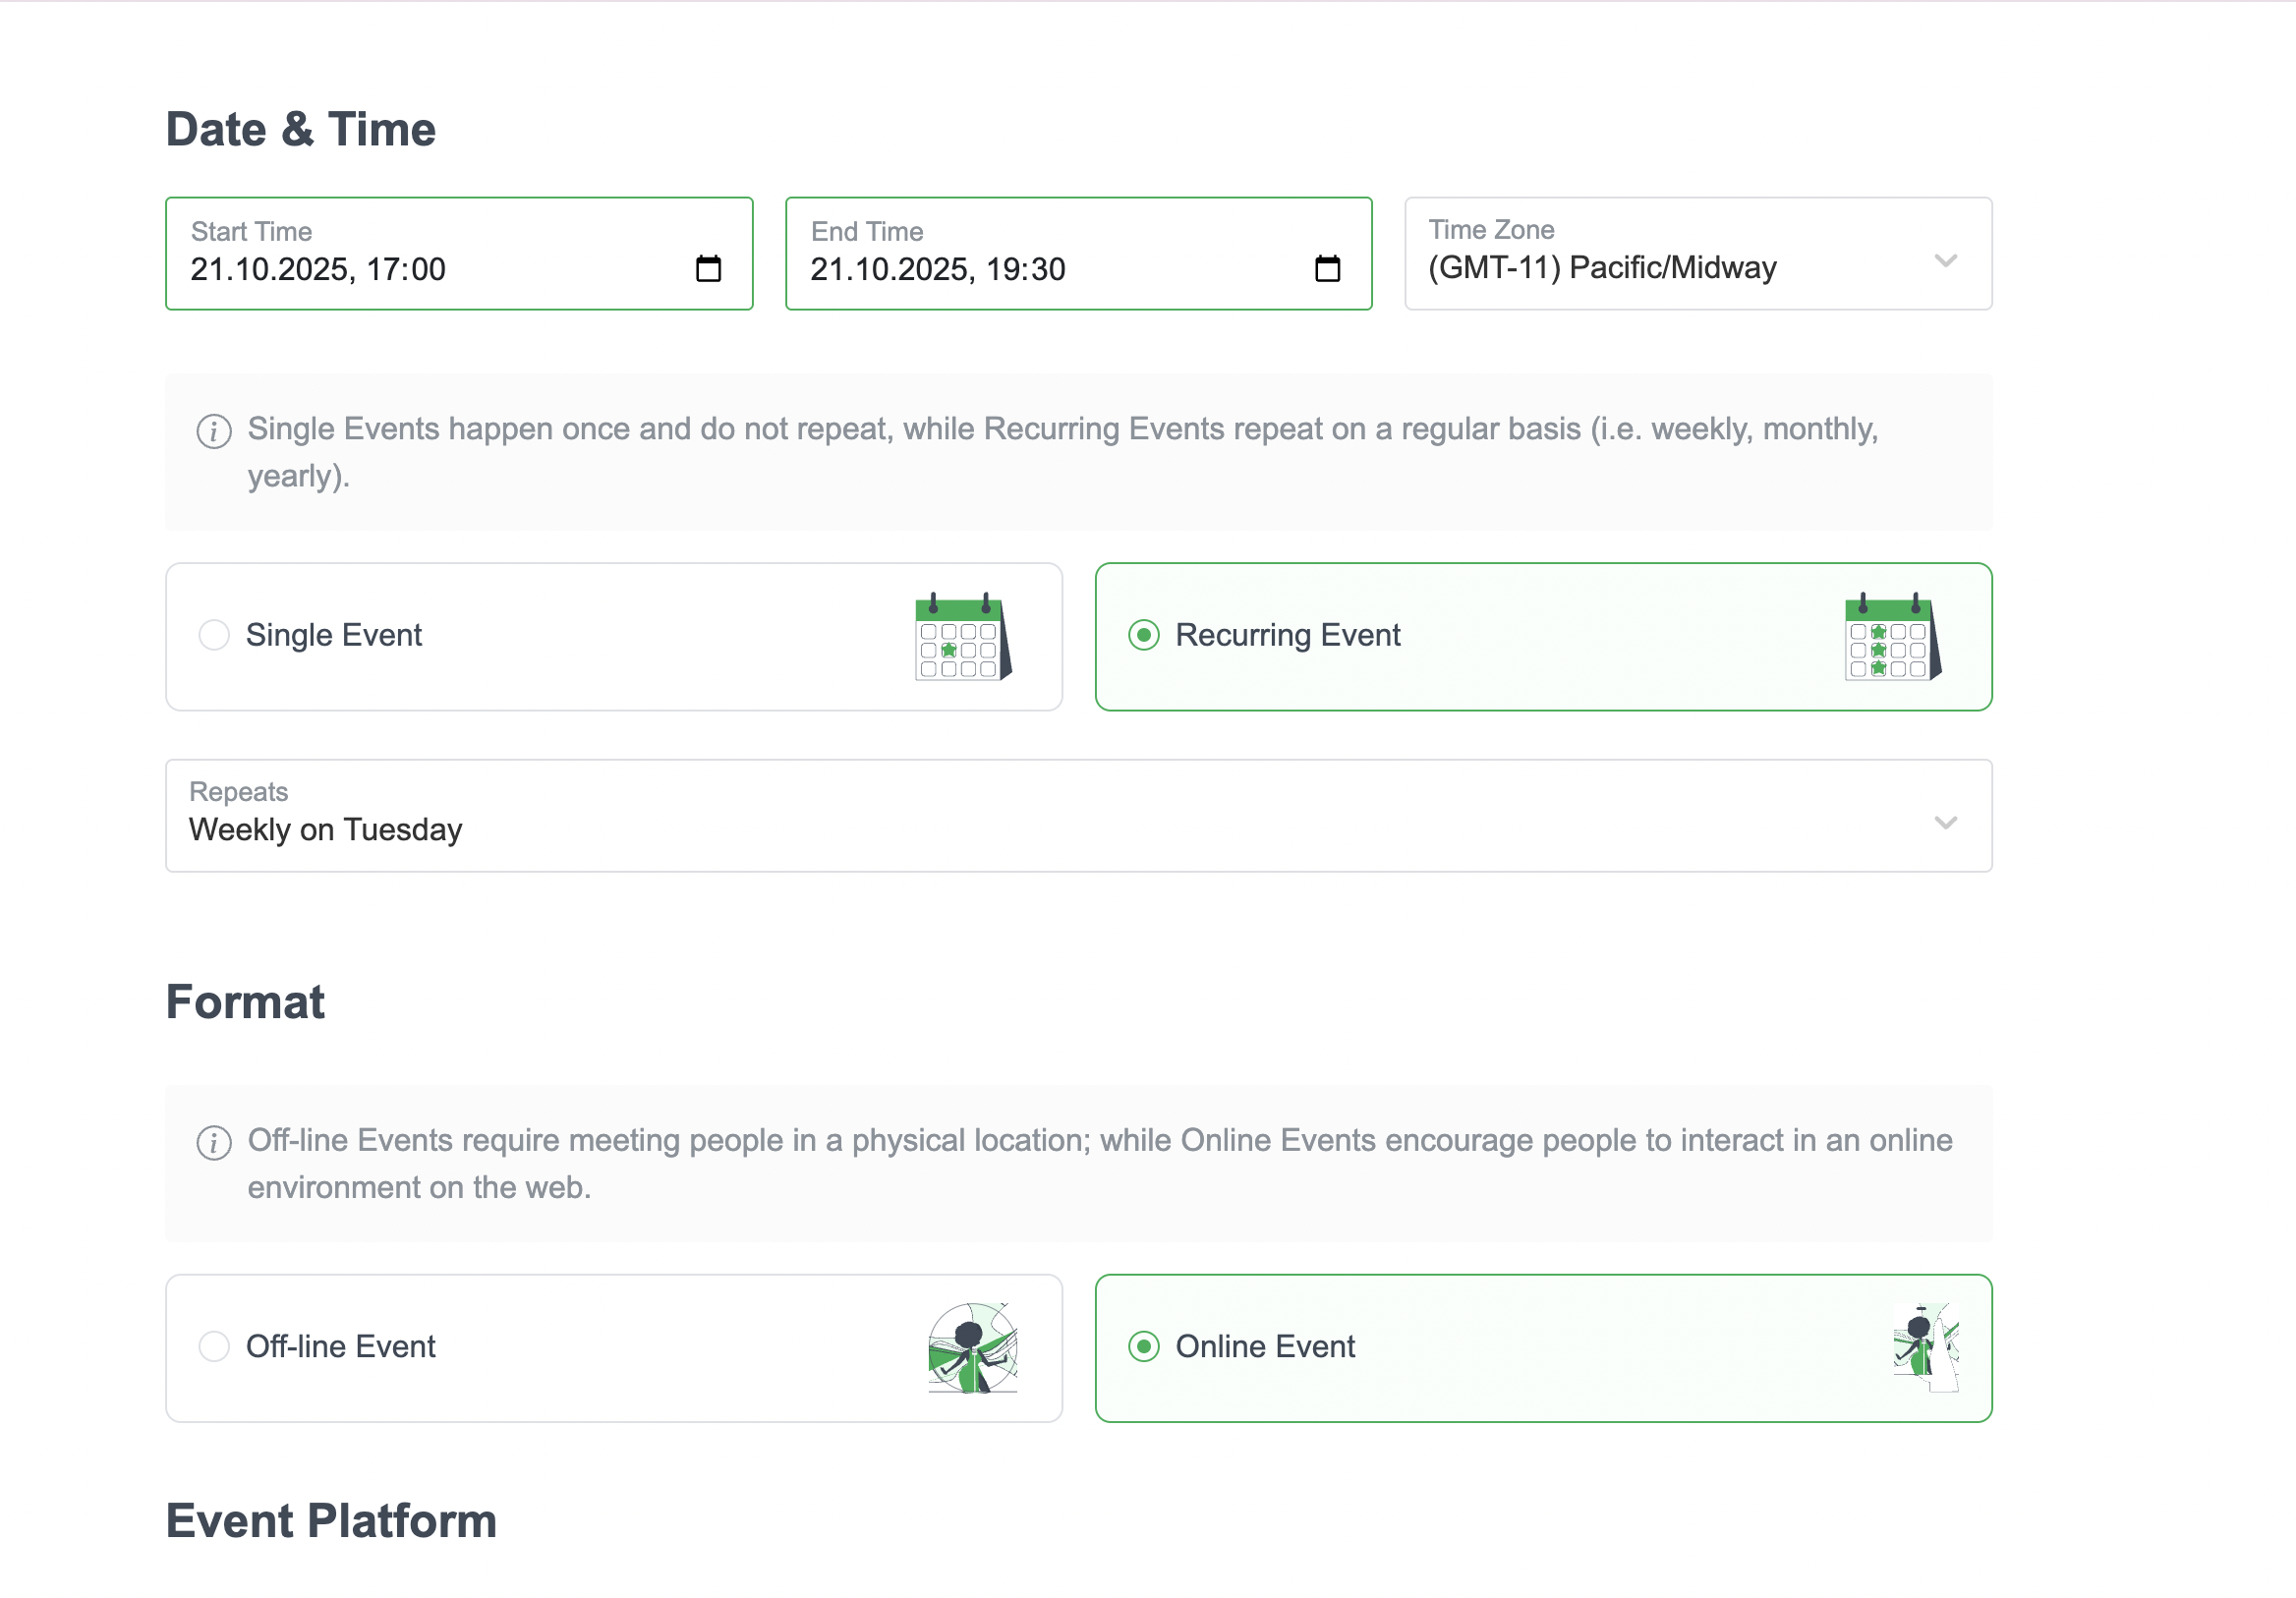Screen dimensions: 2296x1598
Task: Click the Single Event calendar illustration
Action: coord(963,637)
